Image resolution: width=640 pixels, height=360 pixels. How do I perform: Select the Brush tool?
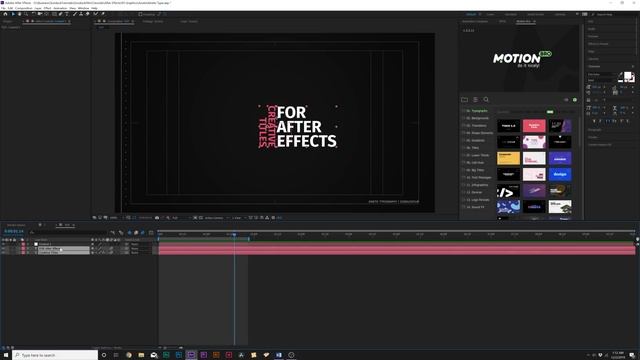(x=74, y=14)
